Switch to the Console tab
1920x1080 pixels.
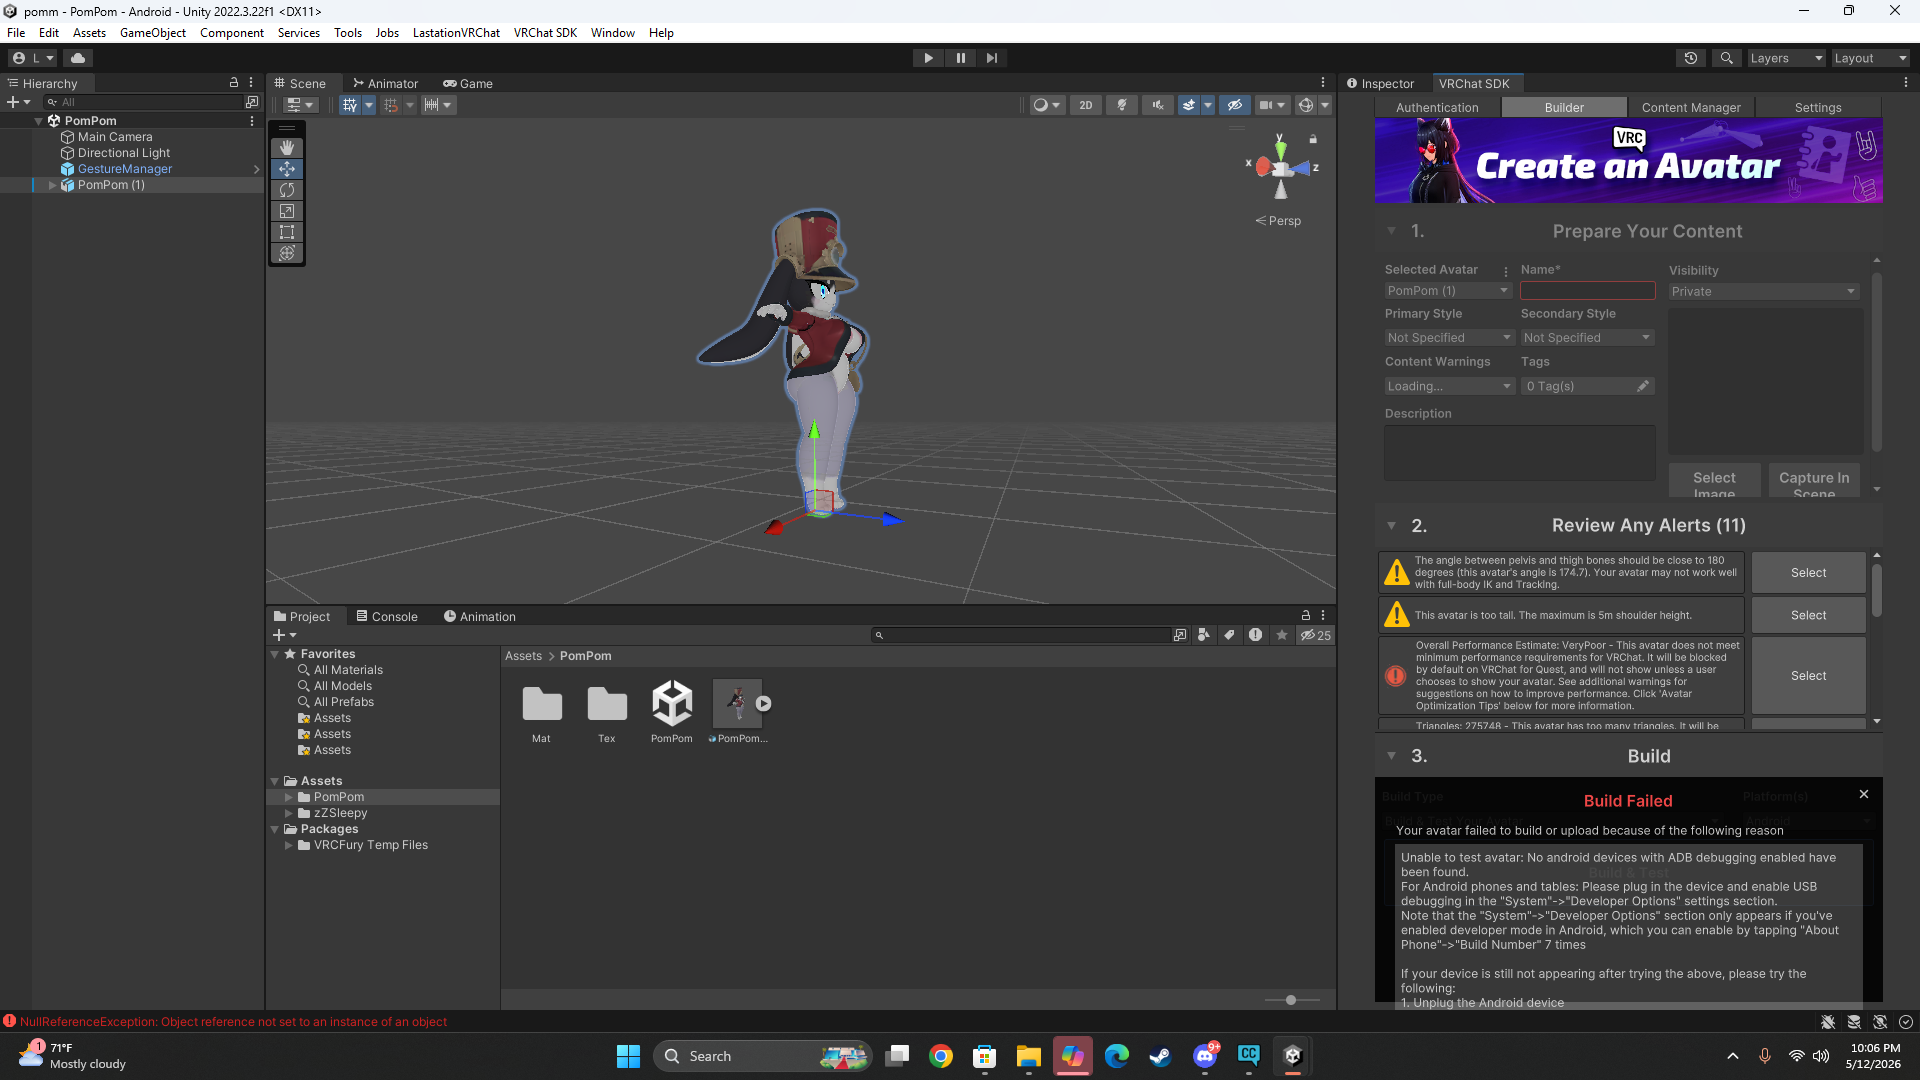(x=387, y=617)
